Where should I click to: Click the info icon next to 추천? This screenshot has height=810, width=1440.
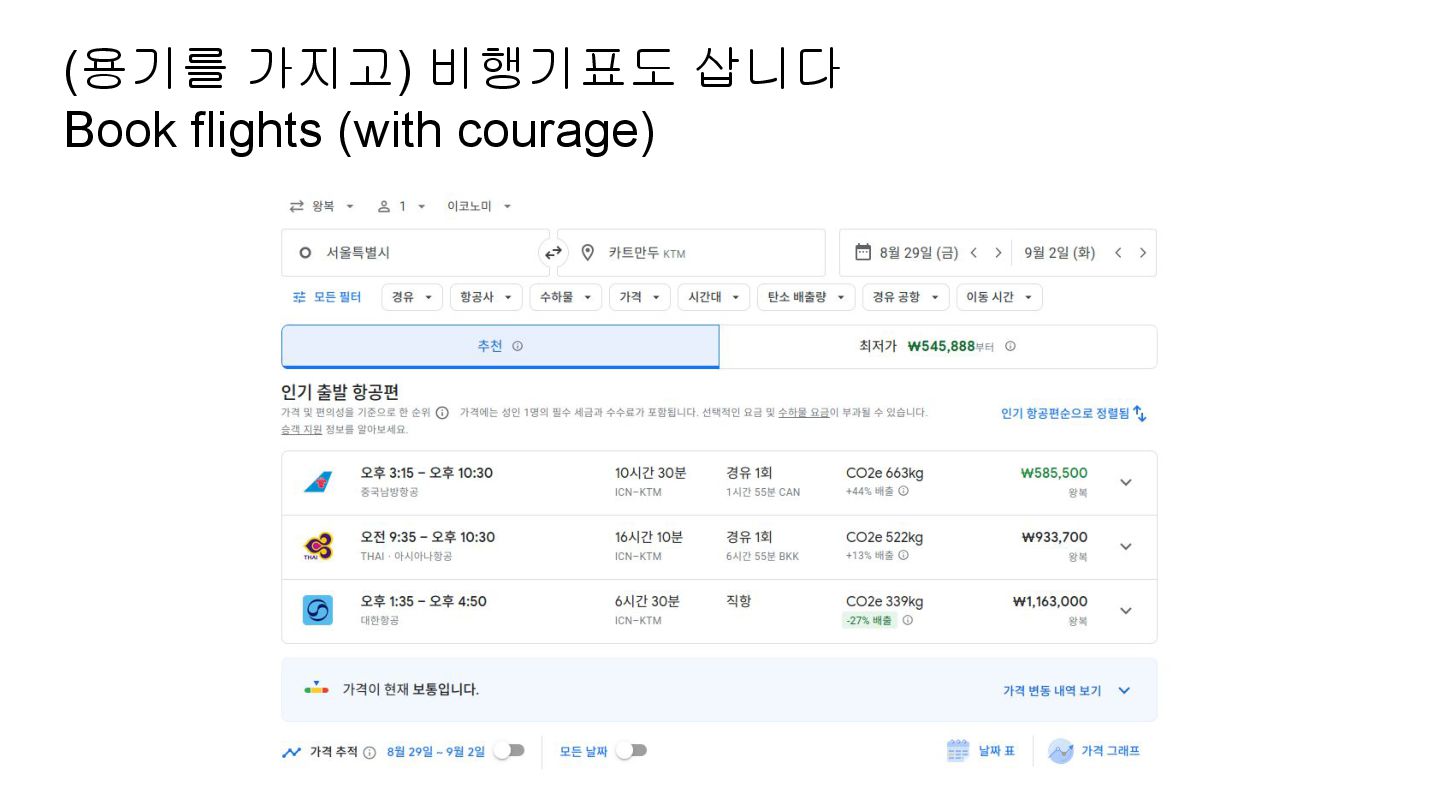(x=517, y=346)
